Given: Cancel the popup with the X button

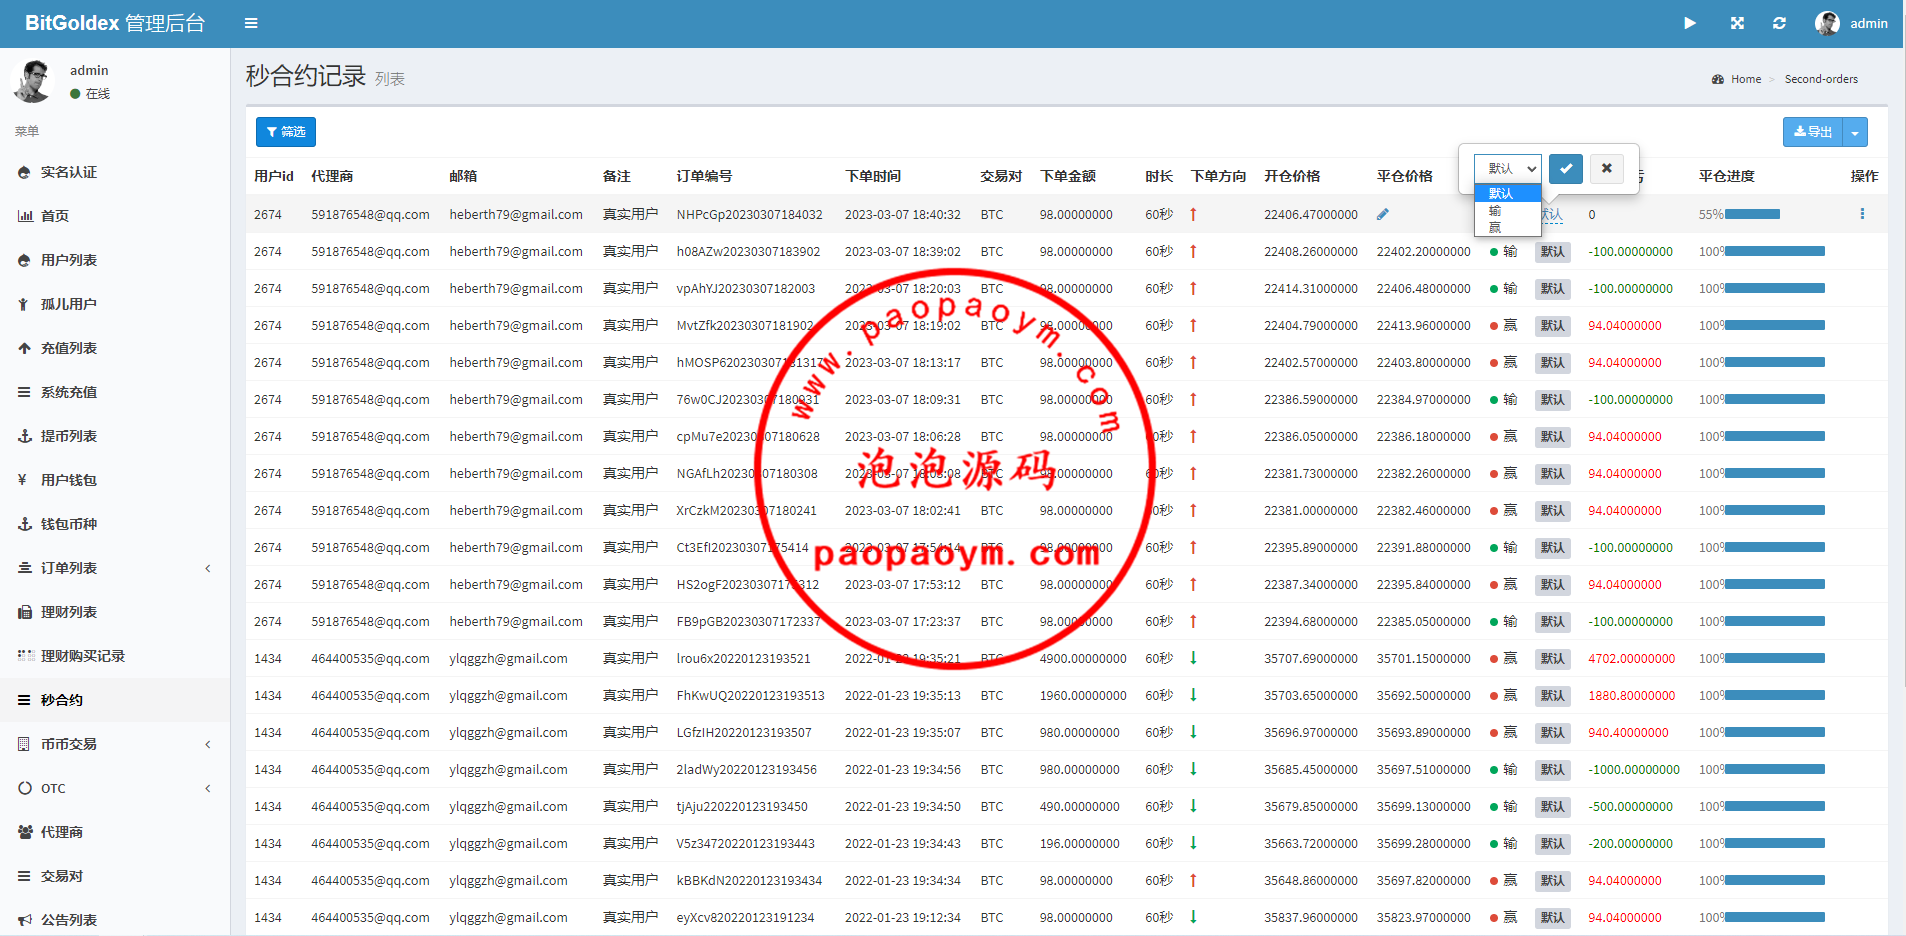Looking at the screenshot, I should click(1606, 168).
